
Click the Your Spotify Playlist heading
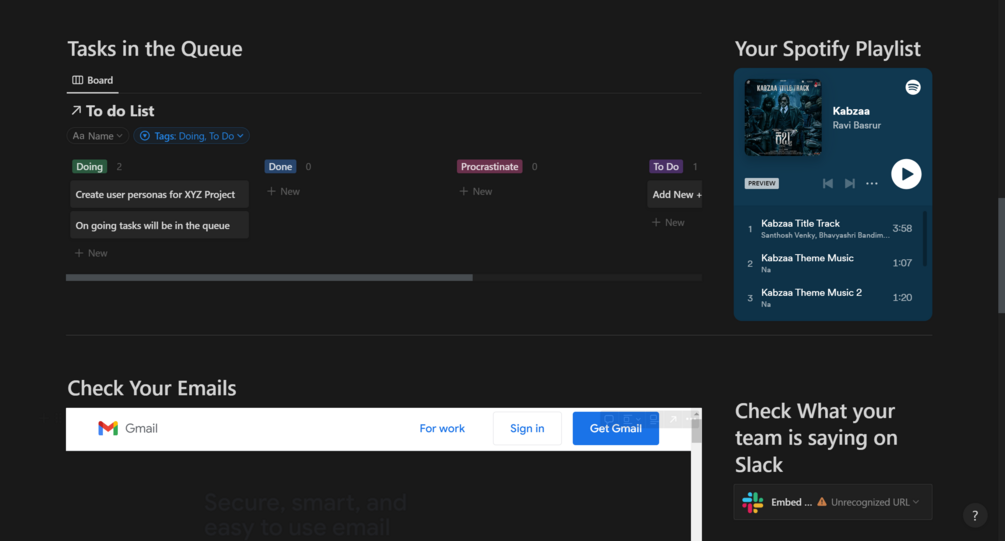pos(827,49)
